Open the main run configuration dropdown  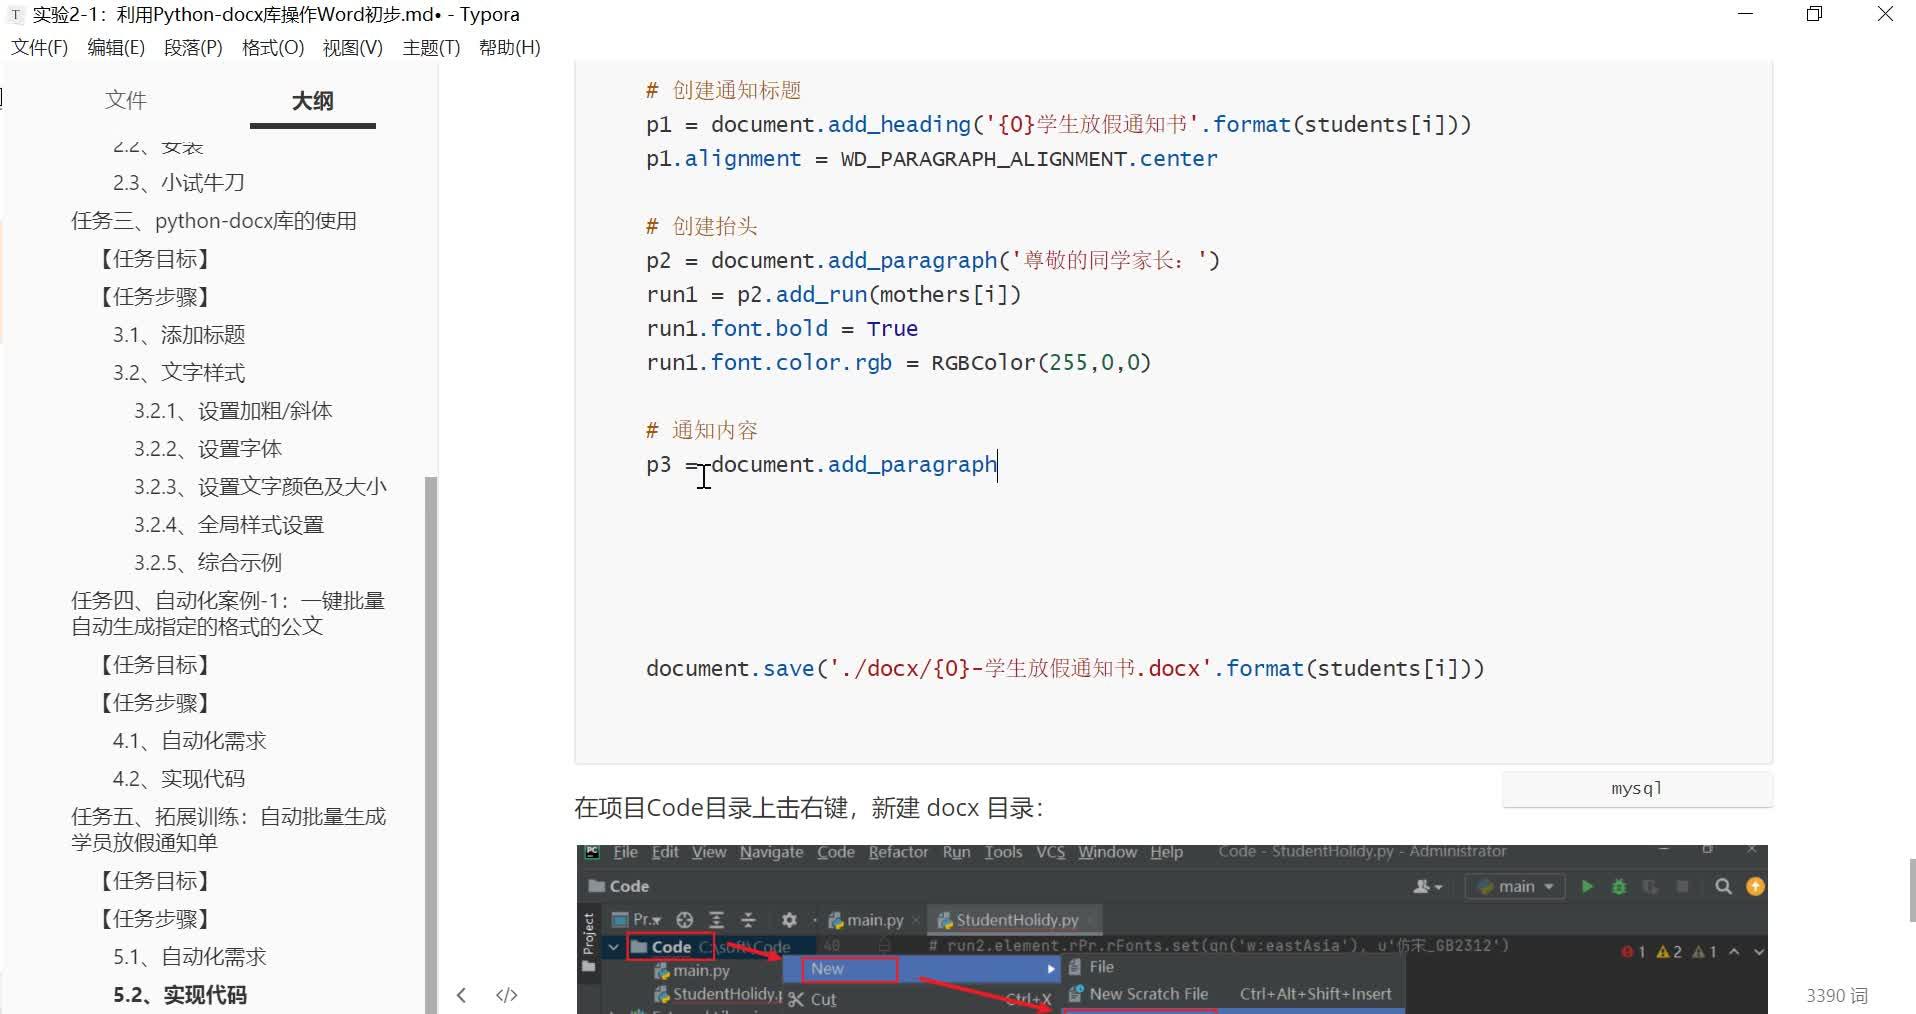tap(1515, 887)
